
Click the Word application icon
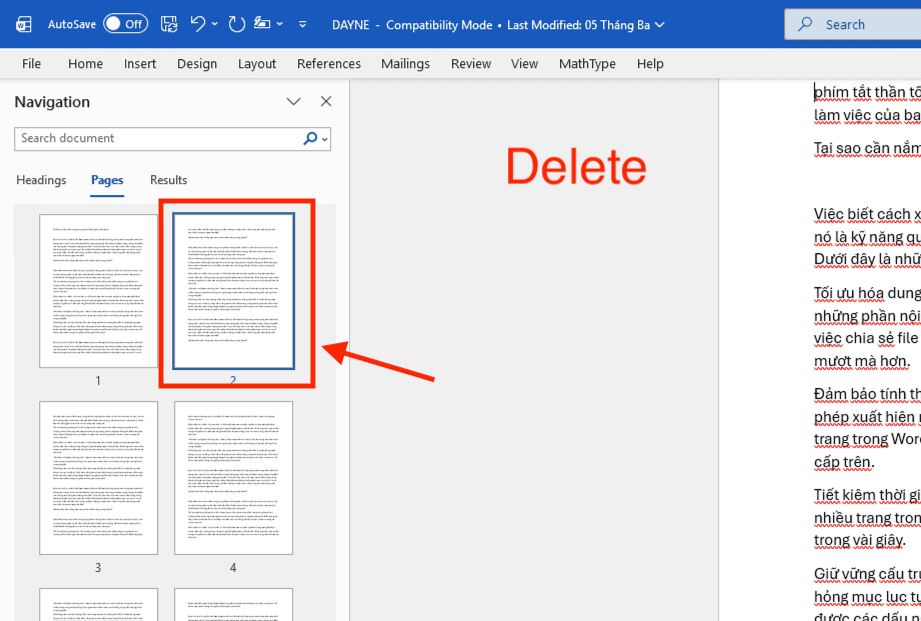point(24,25)
